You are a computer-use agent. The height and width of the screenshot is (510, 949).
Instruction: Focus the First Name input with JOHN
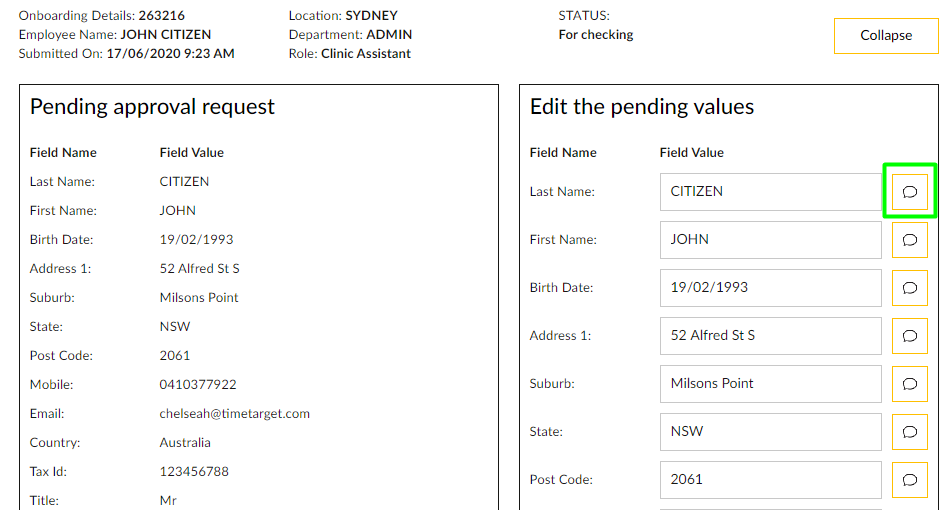click(x=770, y=240)
